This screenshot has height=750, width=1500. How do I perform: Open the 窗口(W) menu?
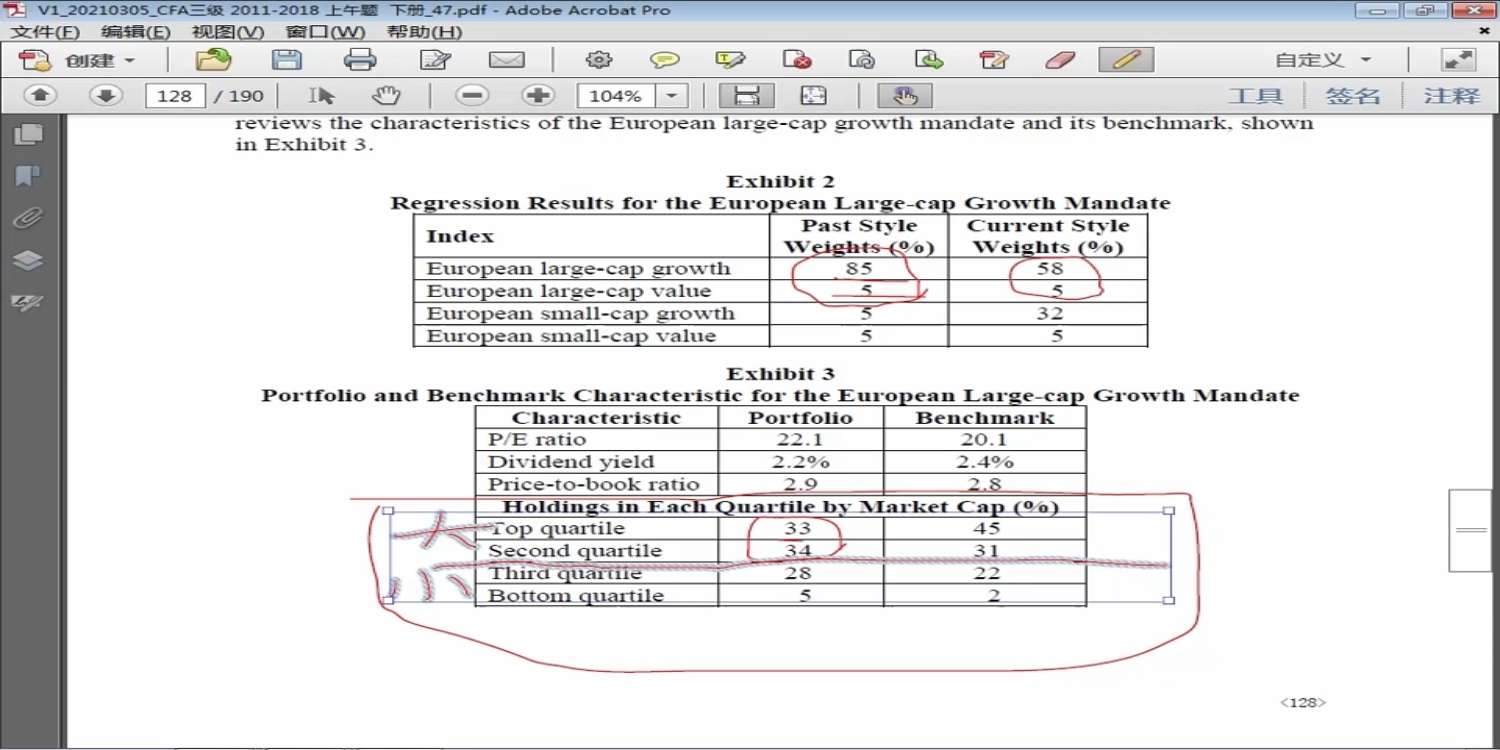point(326,32)
